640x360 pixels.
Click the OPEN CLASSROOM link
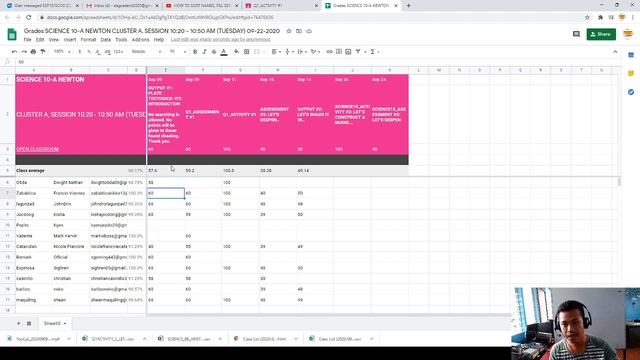pyautogui.click(x=37, y=149)
